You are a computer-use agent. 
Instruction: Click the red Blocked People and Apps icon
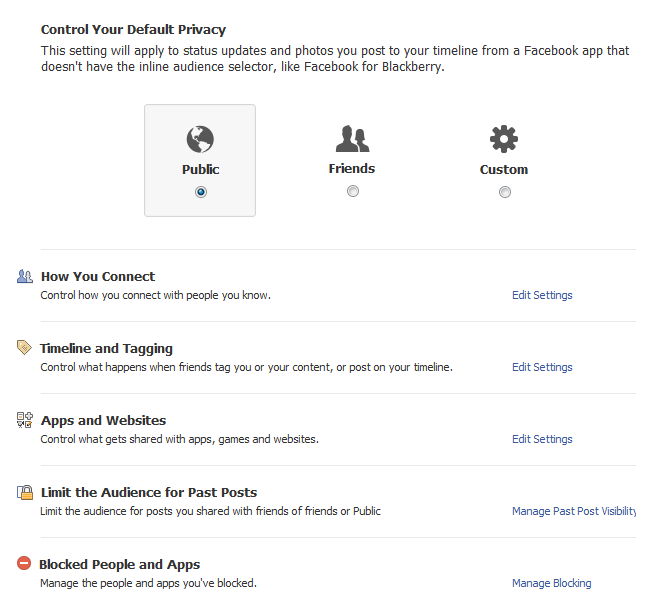tap(24, 563)
